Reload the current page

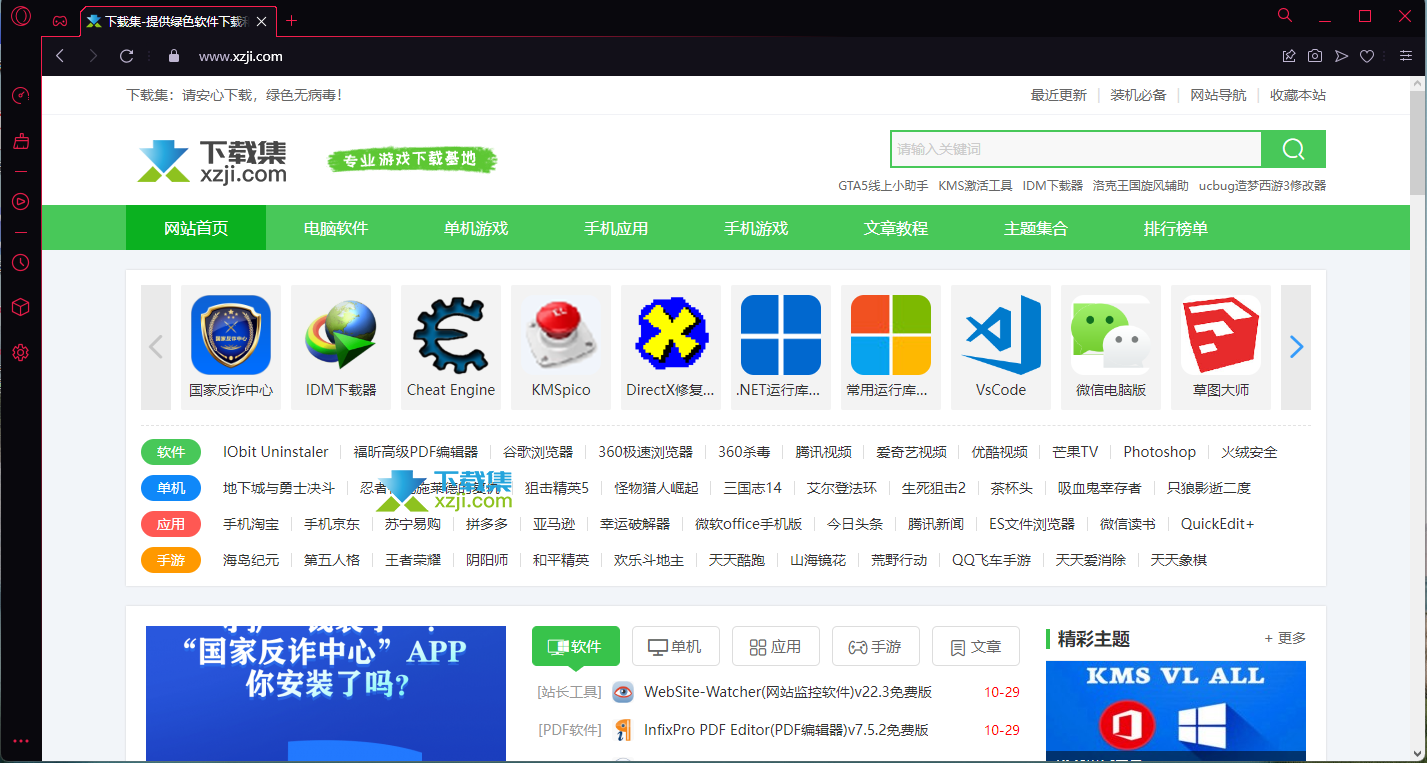coord(127,56)
